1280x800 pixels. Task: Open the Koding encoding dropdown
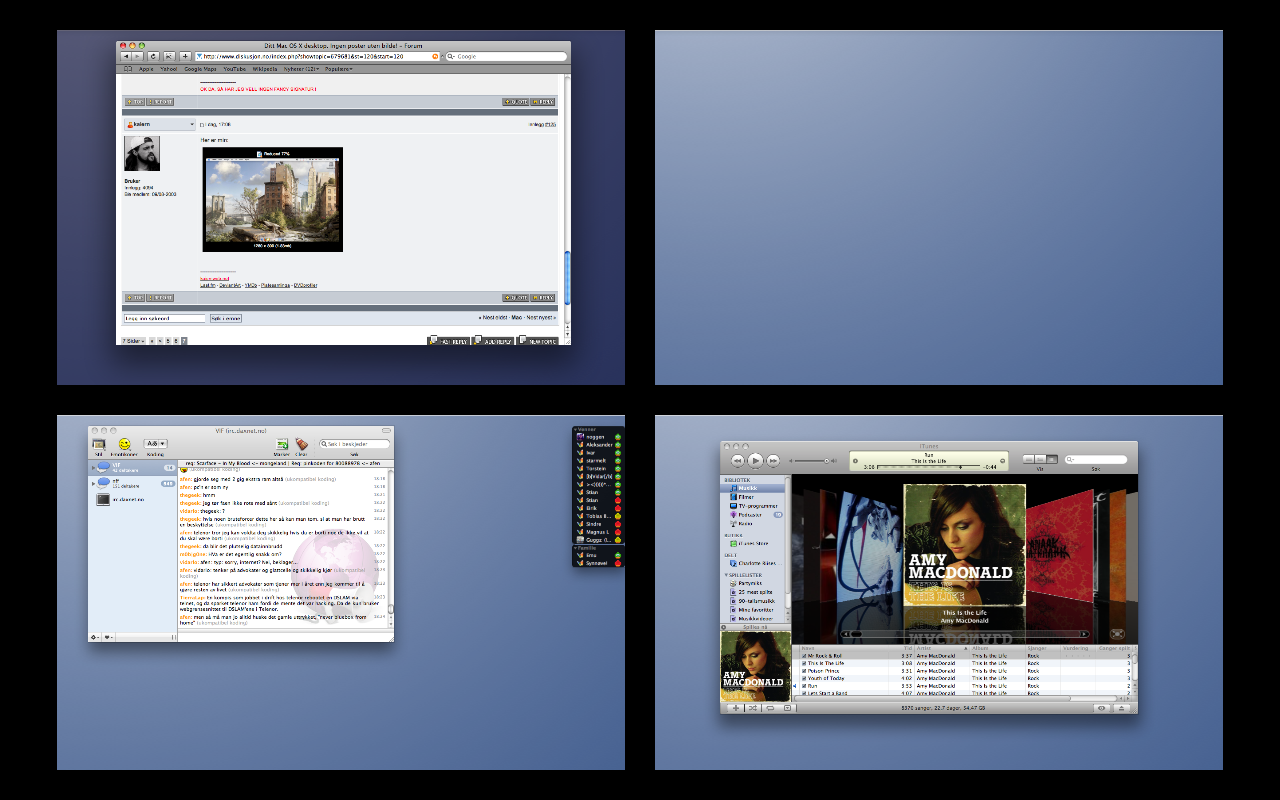(155, 443)
